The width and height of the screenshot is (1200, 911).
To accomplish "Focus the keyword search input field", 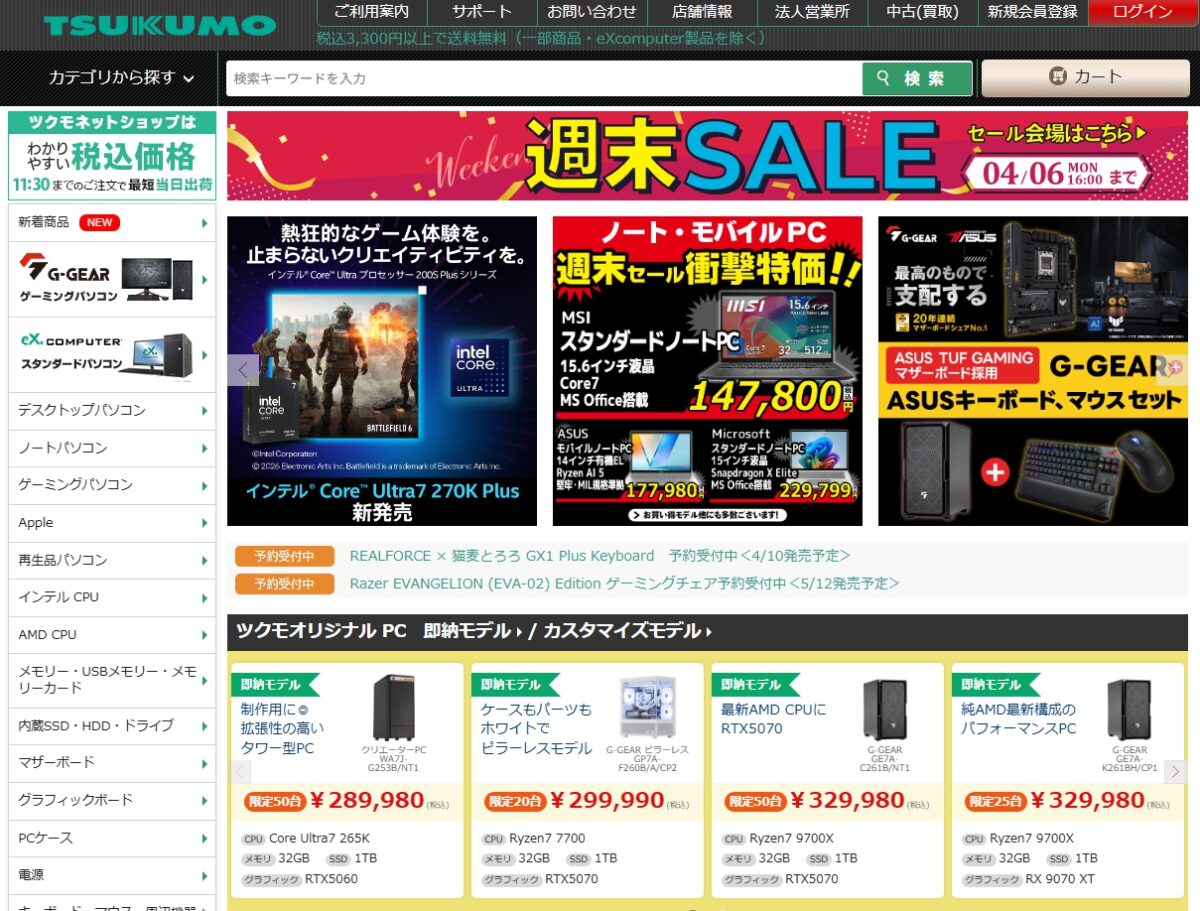I will click(543, 78).
